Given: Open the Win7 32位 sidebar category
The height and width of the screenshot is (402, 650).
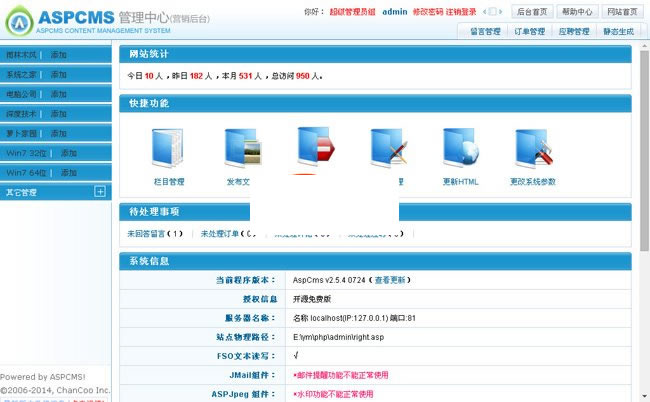Looking at the screenshot, I should (27, 153).
